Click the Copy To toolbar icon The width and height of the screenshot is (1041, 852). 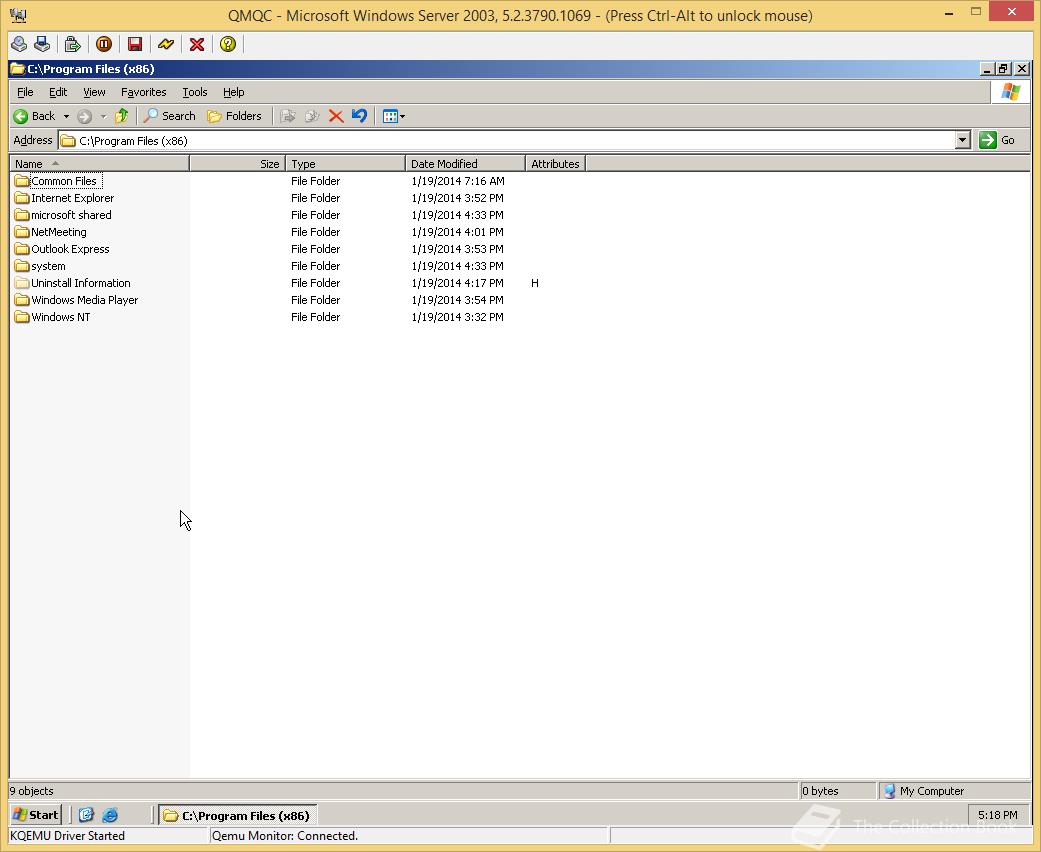(311, 116)
